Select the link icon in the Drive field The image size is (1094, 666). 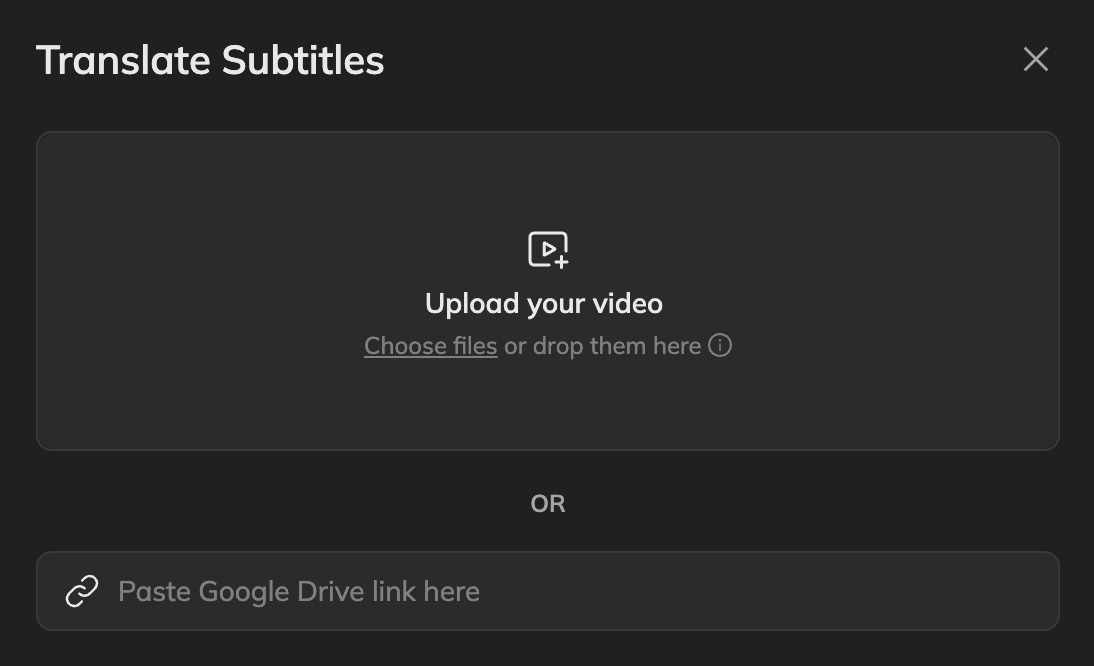[82, 591]
